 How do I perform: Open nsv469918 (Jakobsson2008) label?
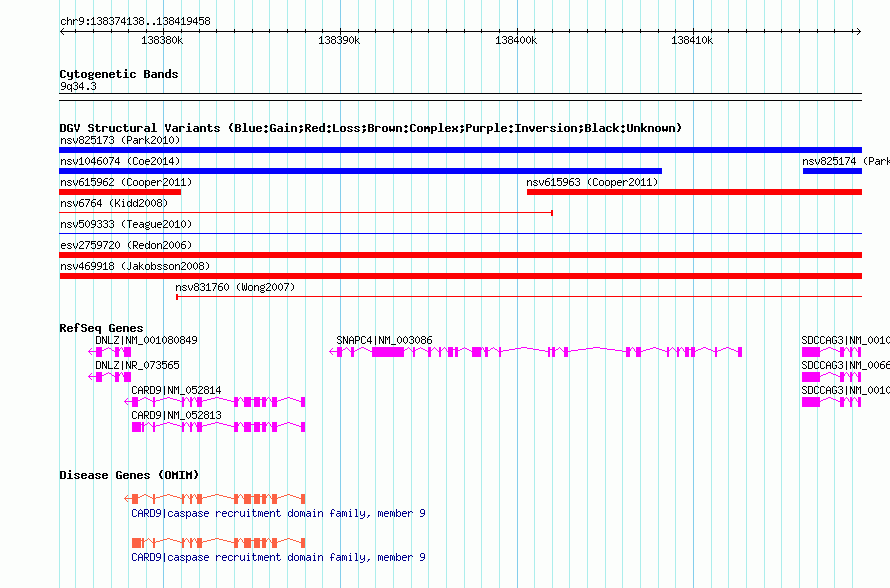pos(135,266)
